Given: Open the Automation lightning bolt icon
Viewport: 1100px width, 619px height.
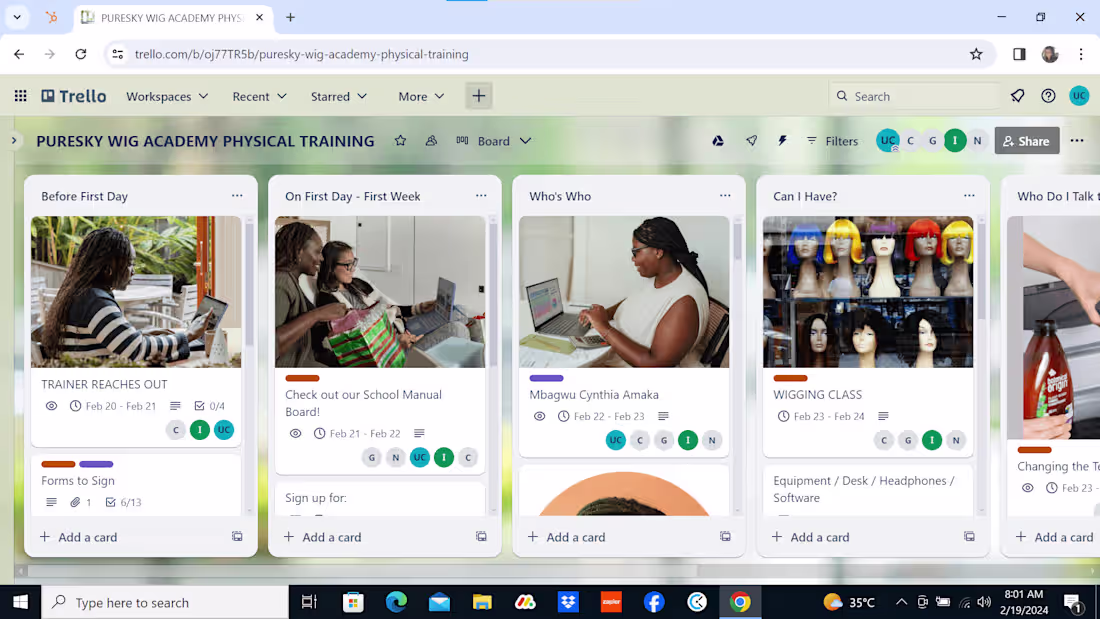Looking at the screenshot, I should 782,141.
